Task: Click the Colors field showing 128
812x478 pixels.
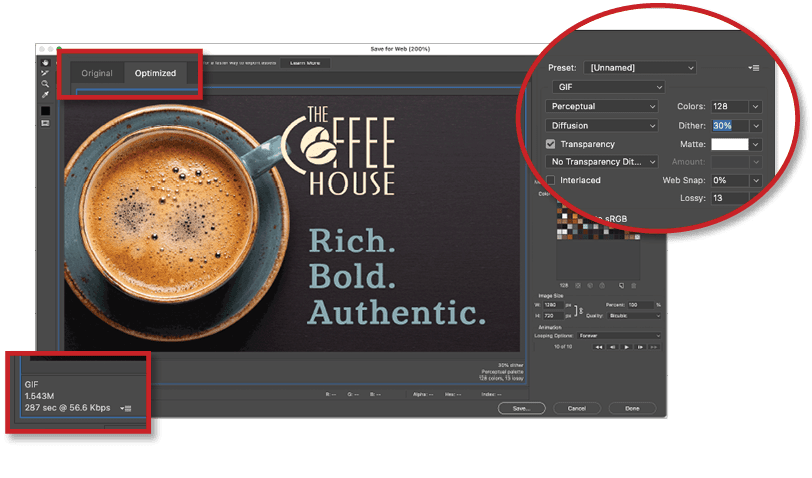Action: (730, 106)
